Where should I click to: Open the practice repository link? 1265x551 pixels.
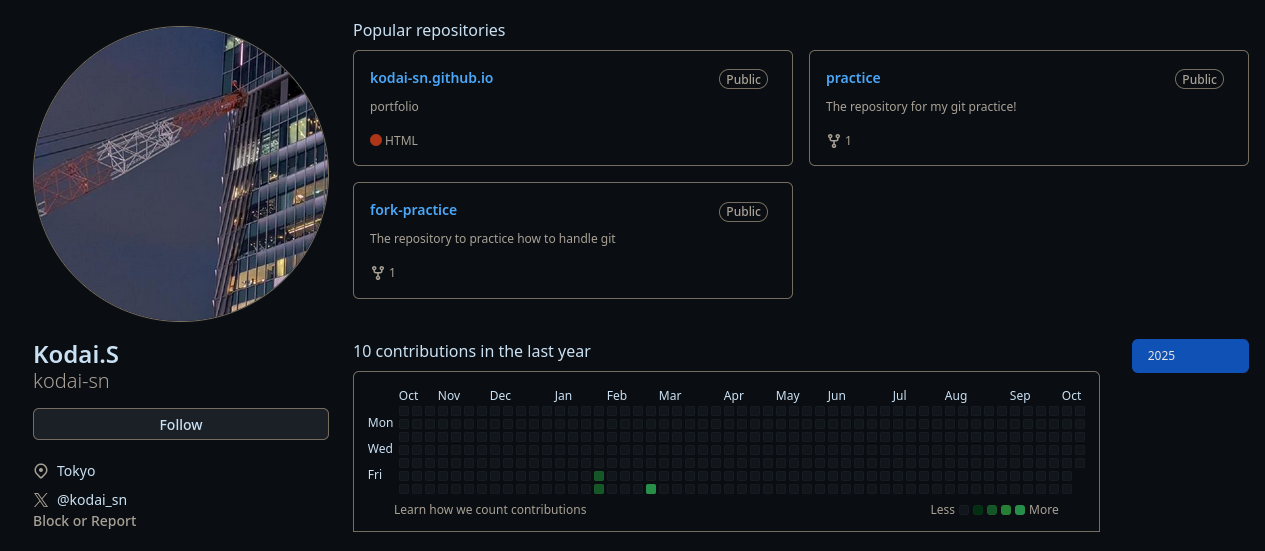coord(853,78)
